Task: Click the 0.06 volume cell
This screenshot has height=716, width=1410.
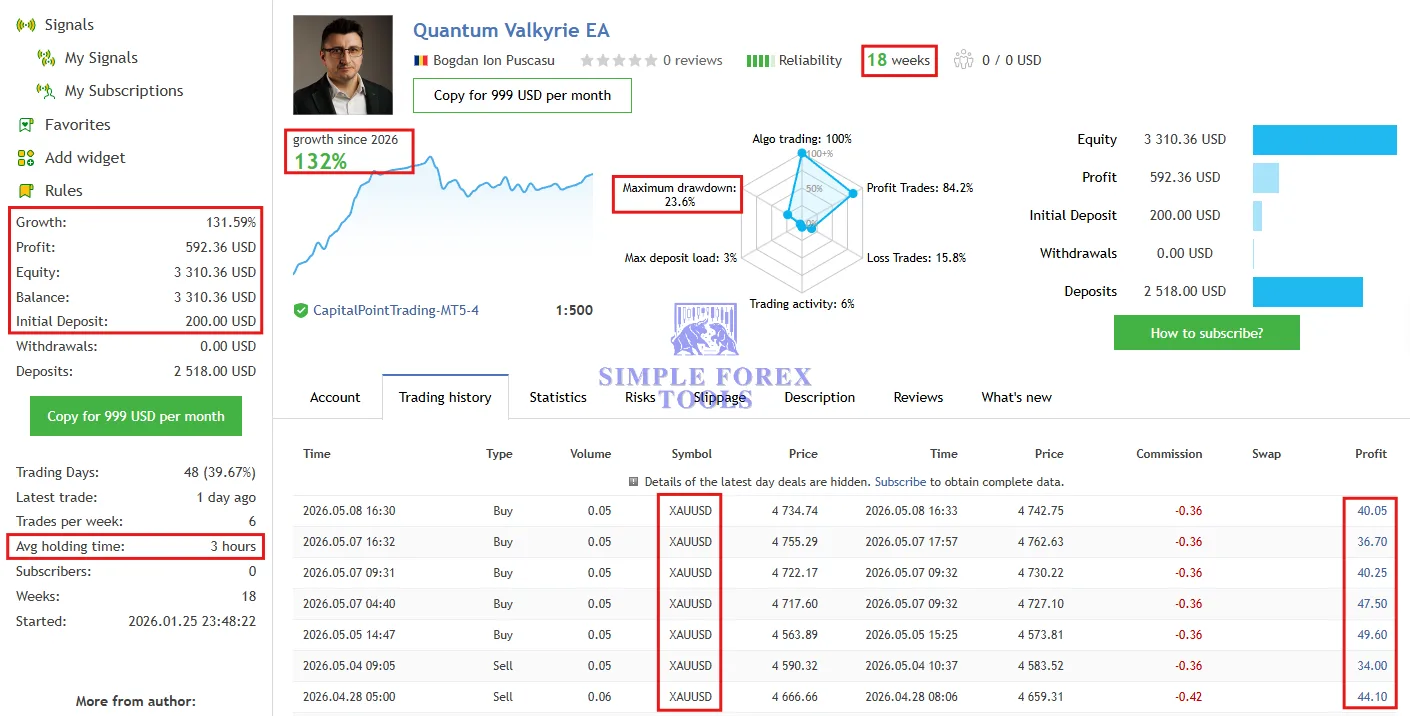Action: tap(599, 697)
